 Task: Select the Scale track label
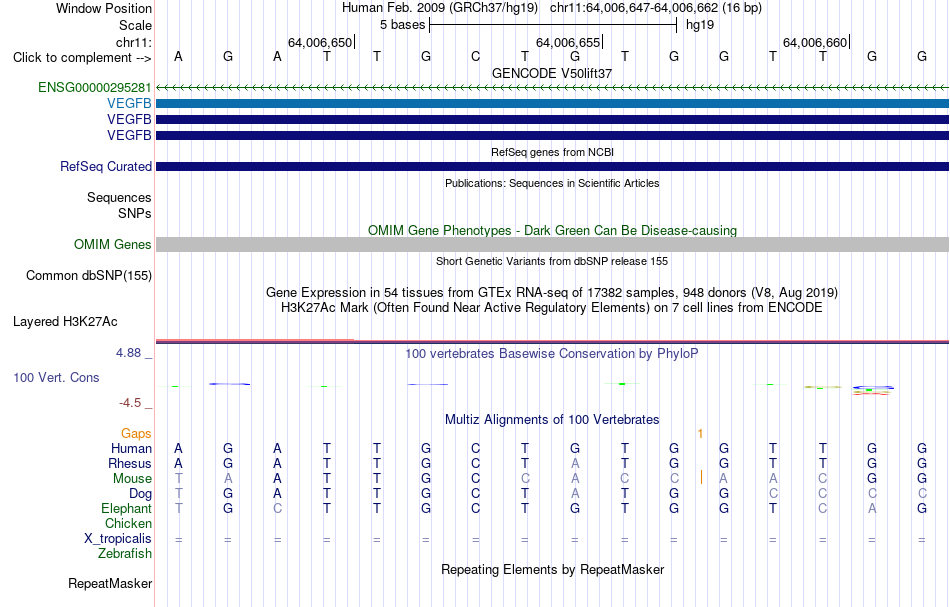tap(135, 25)
